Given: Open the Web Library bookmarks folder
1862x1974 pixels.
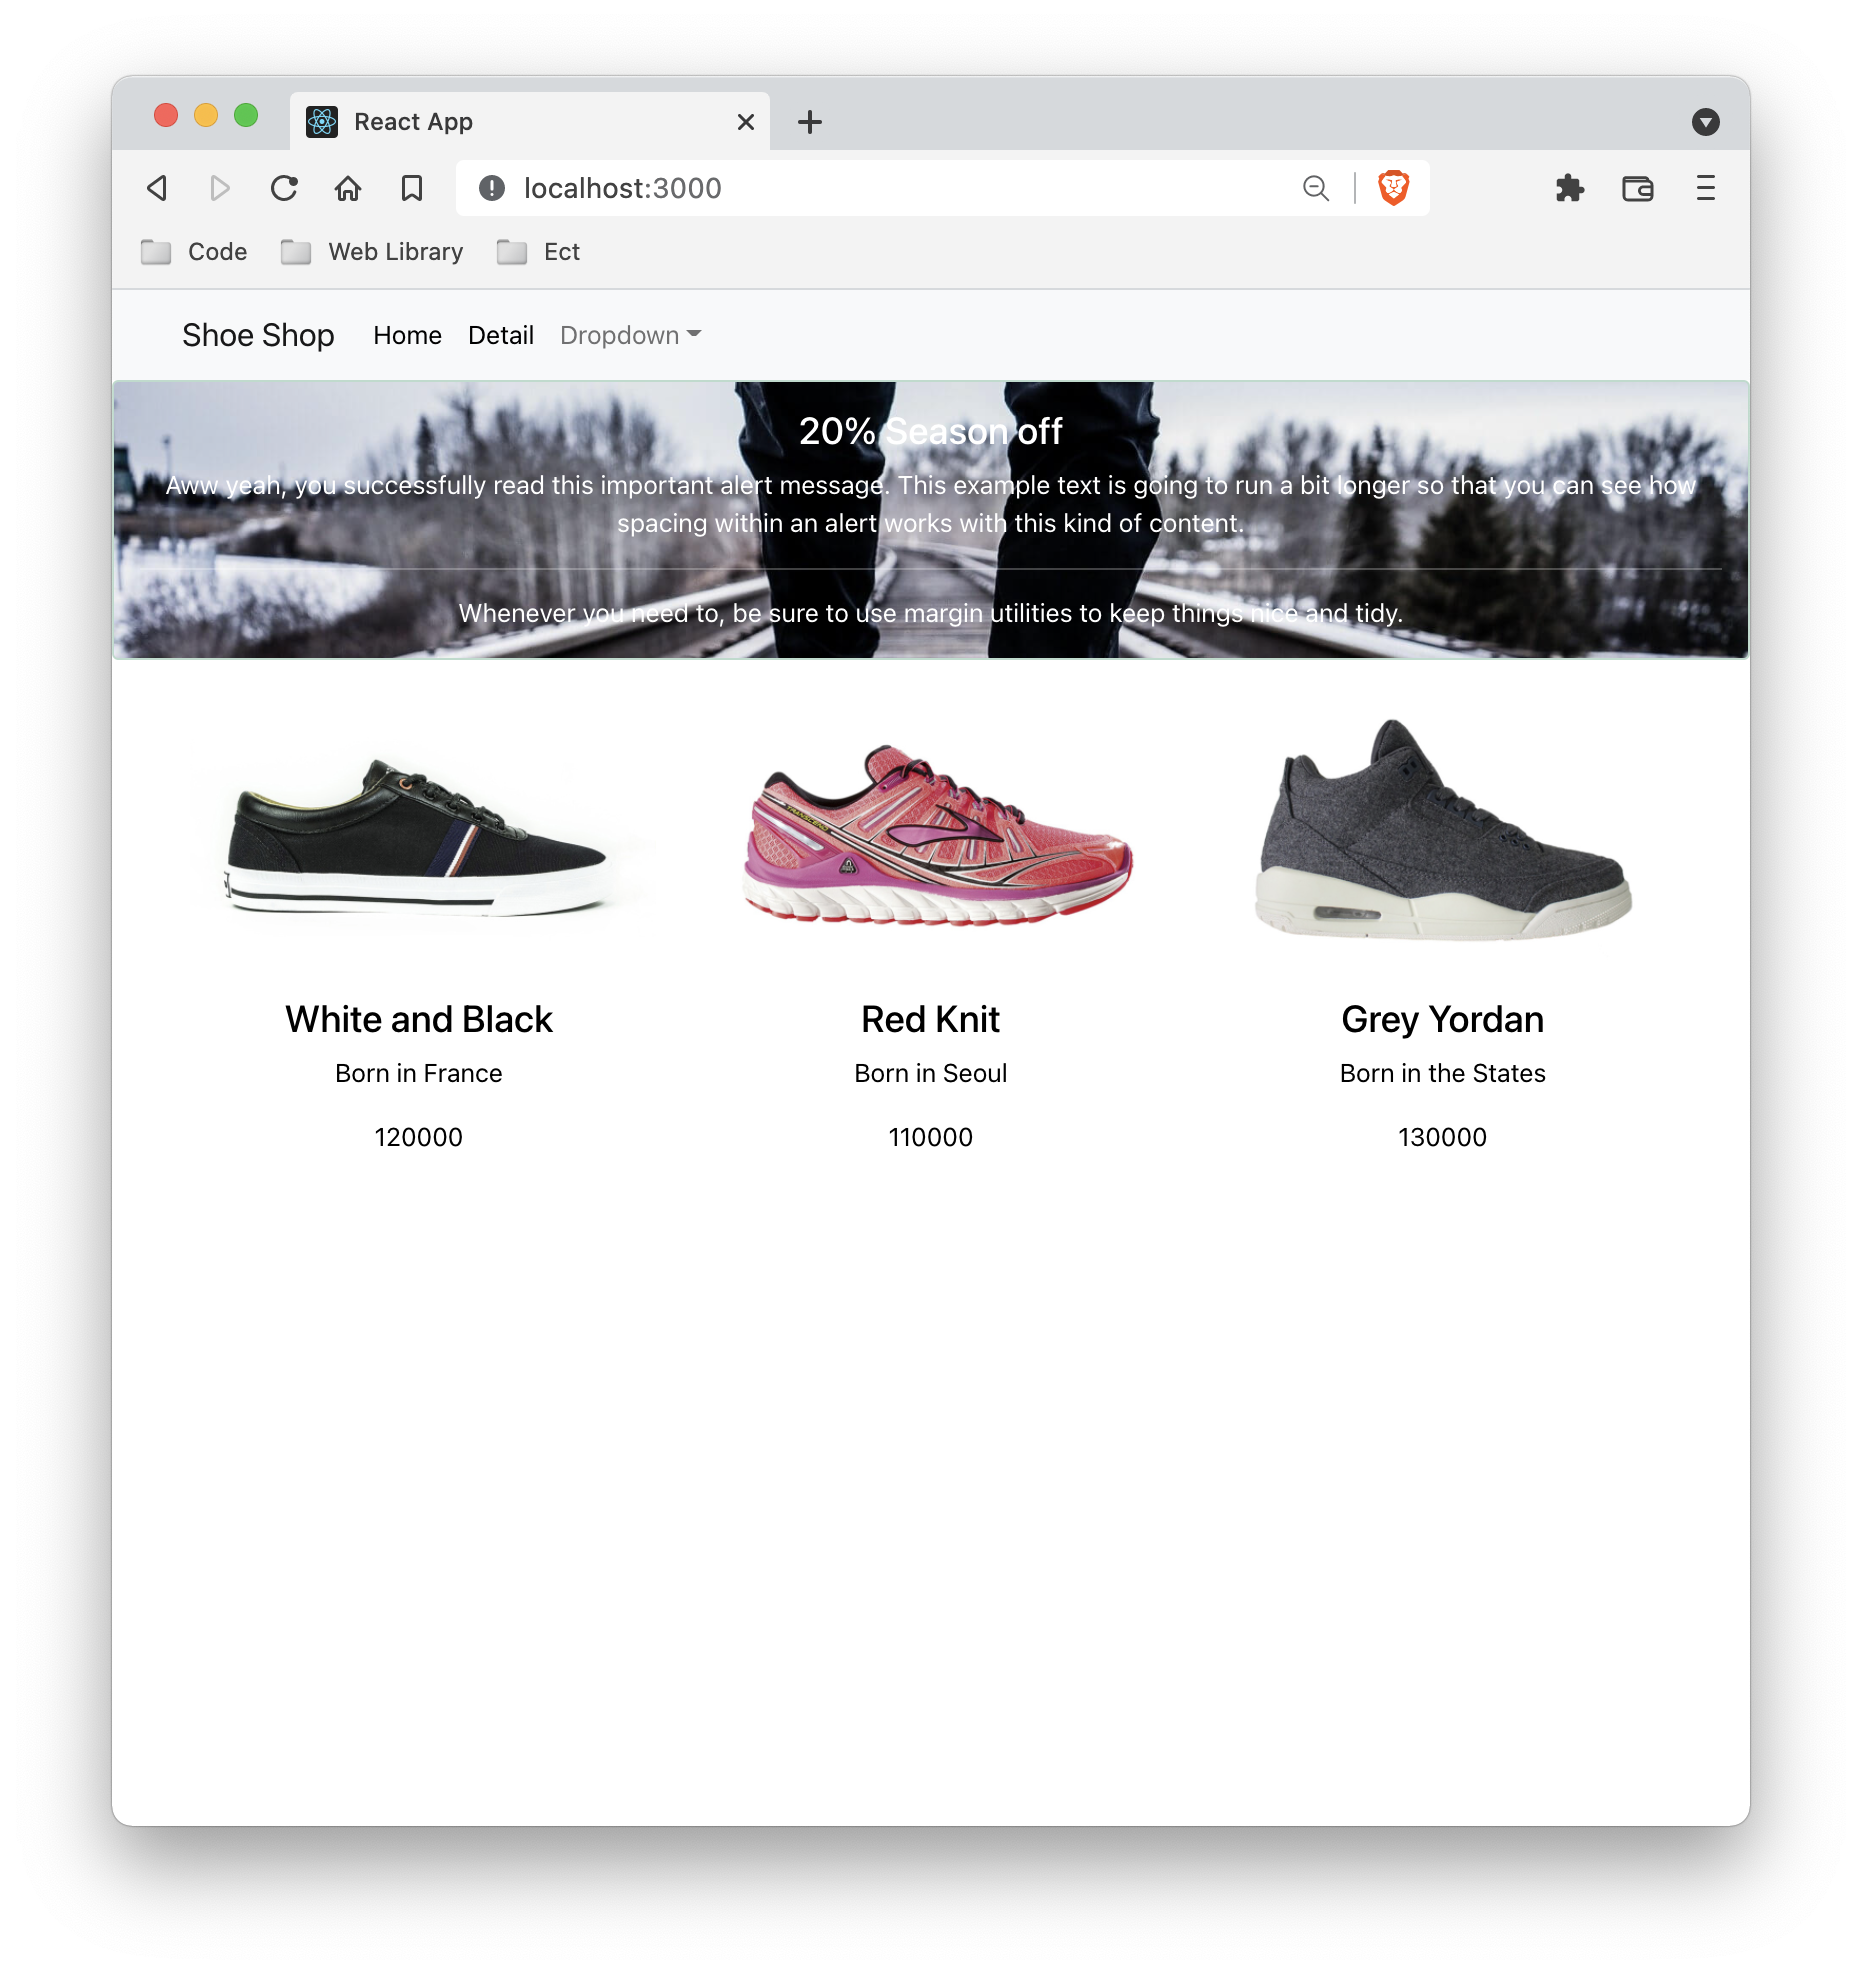Looking at the screenshot, I should pyautogui.click(x=372, y=252).
